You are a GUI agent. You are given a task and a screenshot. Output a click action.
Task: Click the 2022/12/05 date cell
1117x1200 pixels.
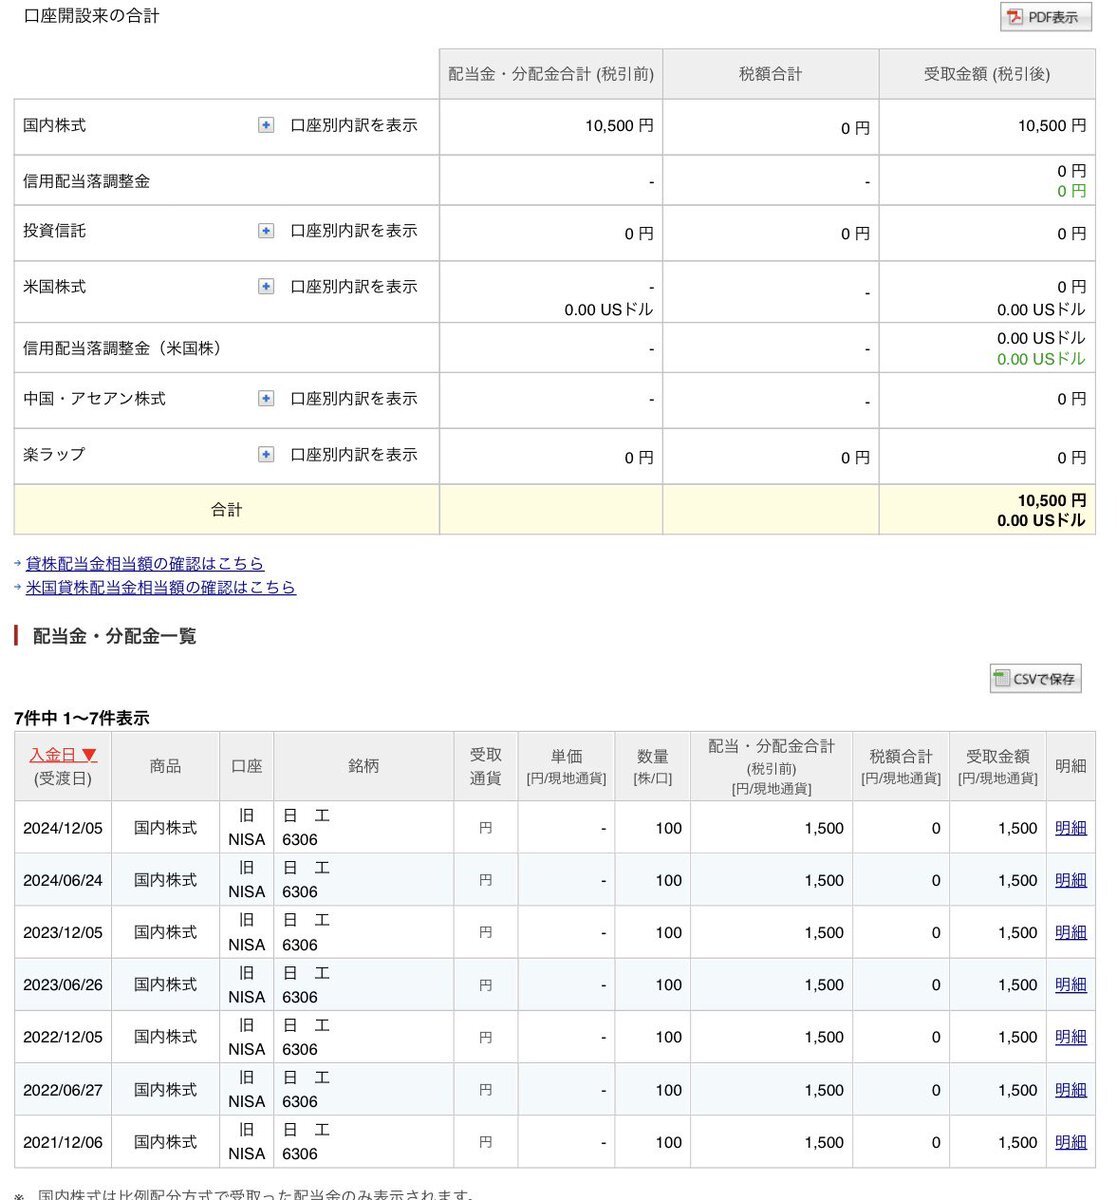point(63,1037)
